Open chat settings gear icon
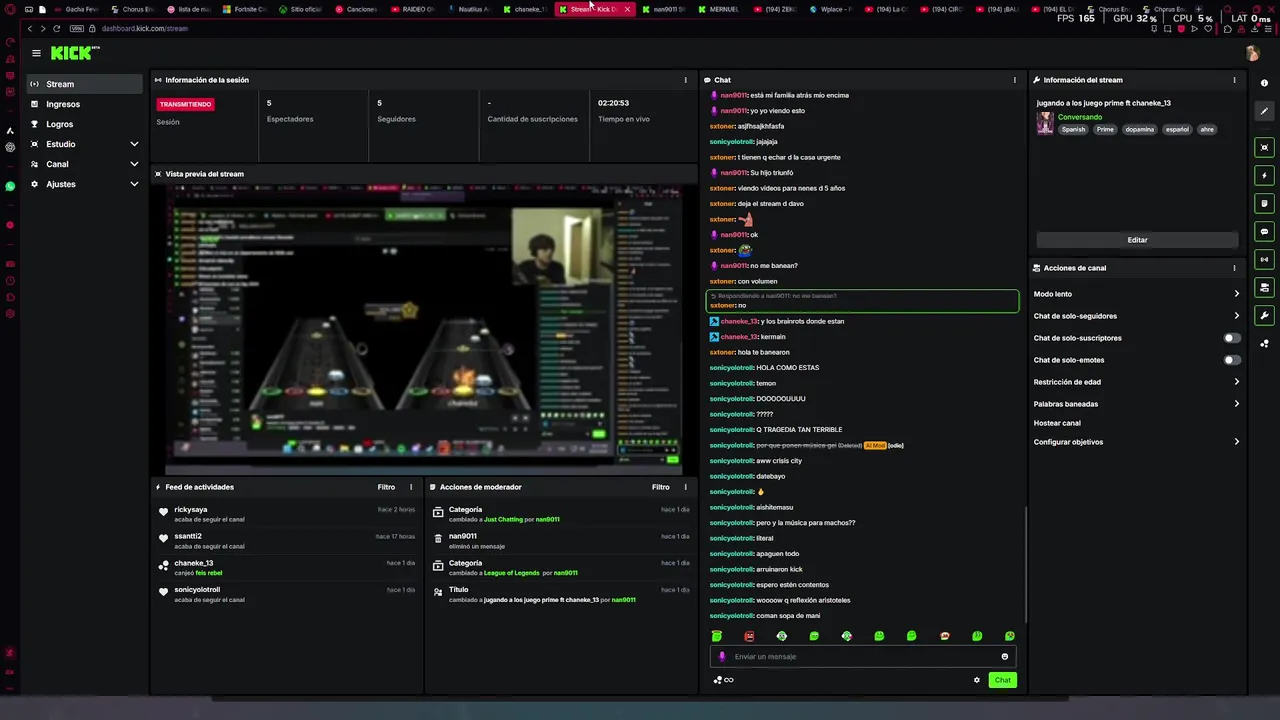The width and height of the screenshot is (1280, 720). point(977,680)
